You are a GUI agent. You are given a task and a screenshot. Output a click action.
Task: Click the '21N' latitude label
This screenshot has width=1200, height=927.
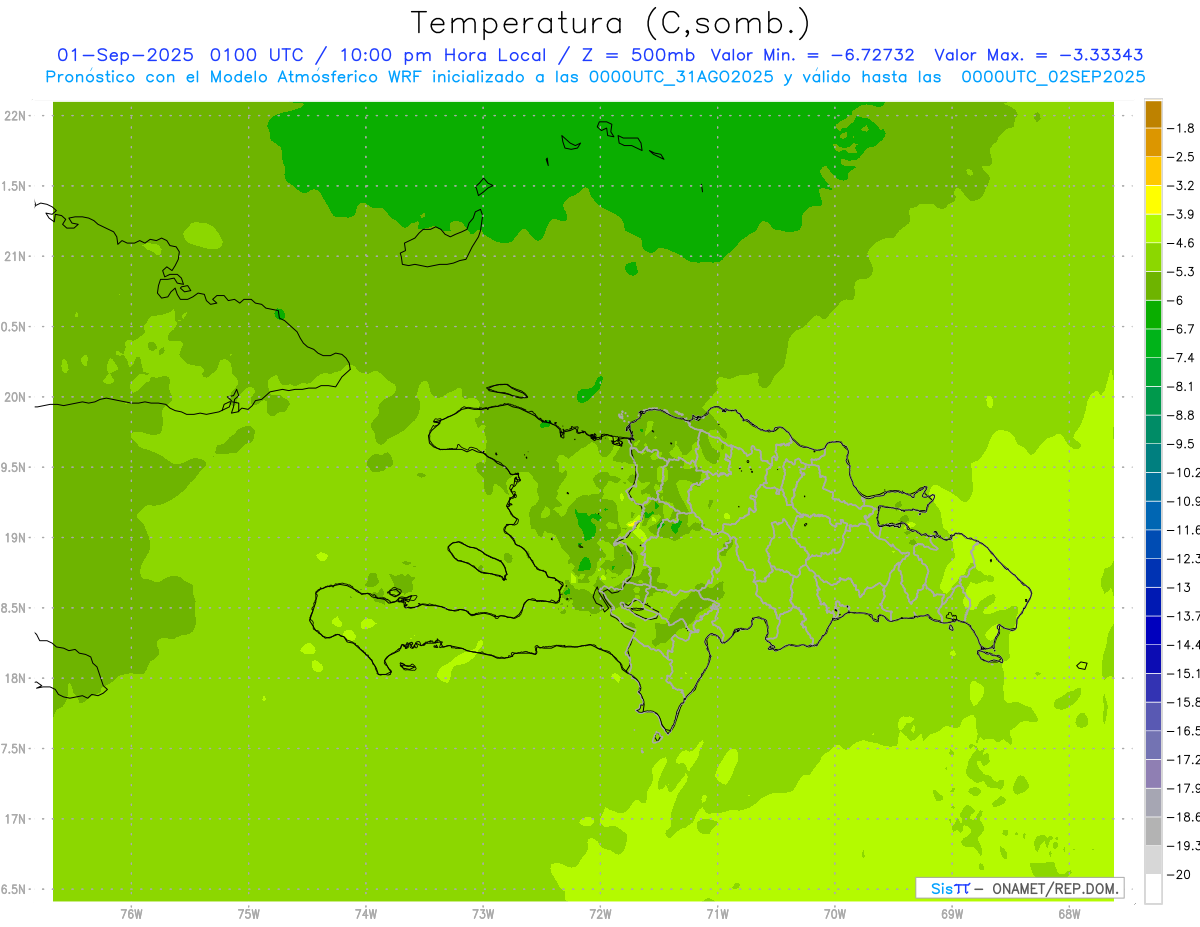16,257
